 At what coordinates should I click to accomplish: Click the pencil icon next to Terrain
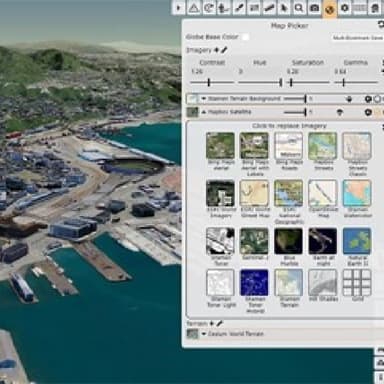point(219,323)
